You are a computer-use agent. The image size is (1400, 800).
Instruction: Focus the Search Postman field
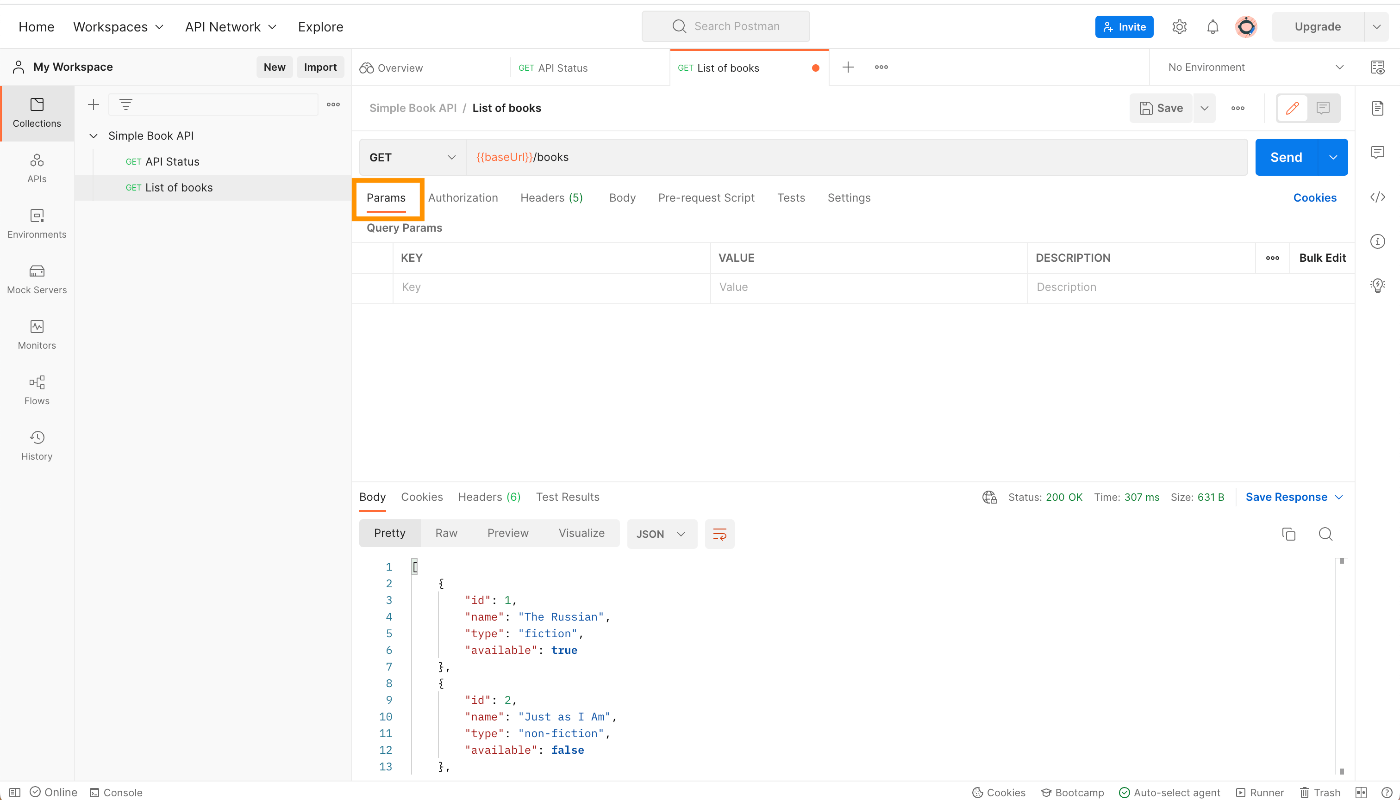[x=726, y=27]
